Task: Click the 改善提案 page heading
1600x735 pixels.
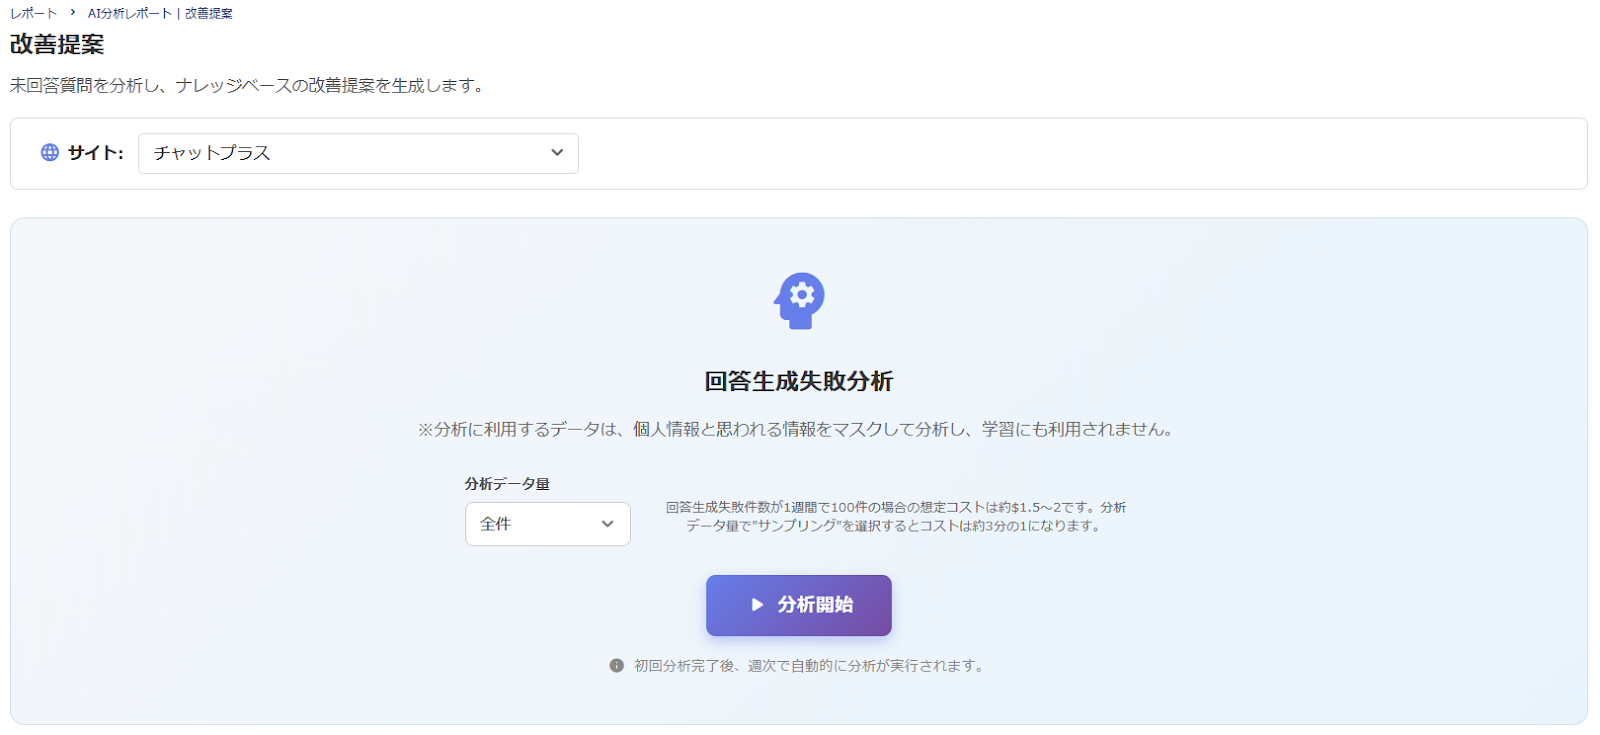Action: 57,45
